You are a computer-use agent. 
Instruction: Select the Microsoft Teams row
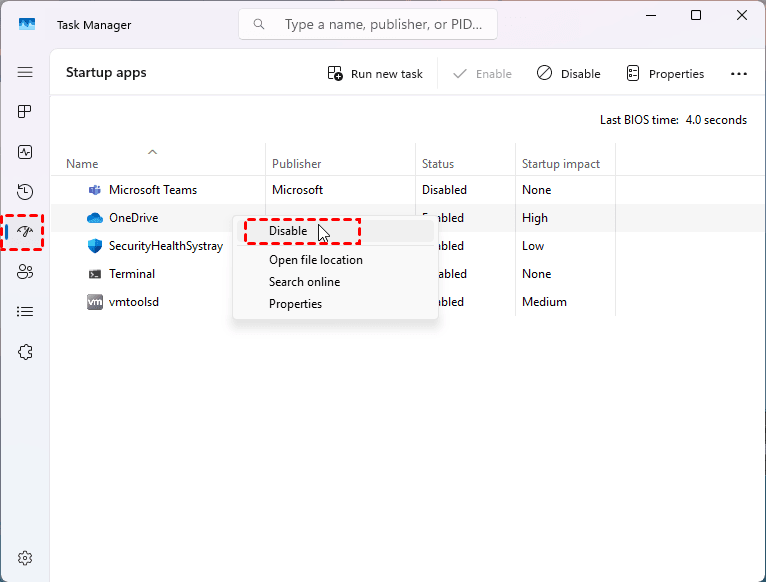point(153,190)
